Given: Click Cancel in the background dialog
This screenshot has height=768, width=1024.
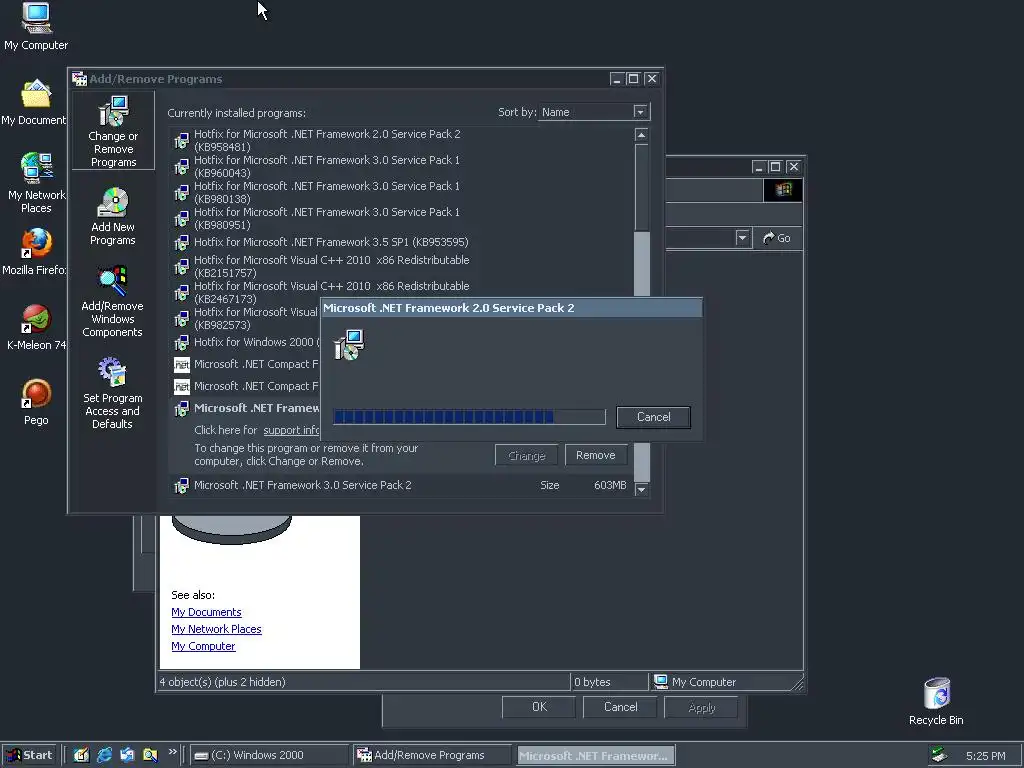Looking at the screenshot, I should point(620,707).
